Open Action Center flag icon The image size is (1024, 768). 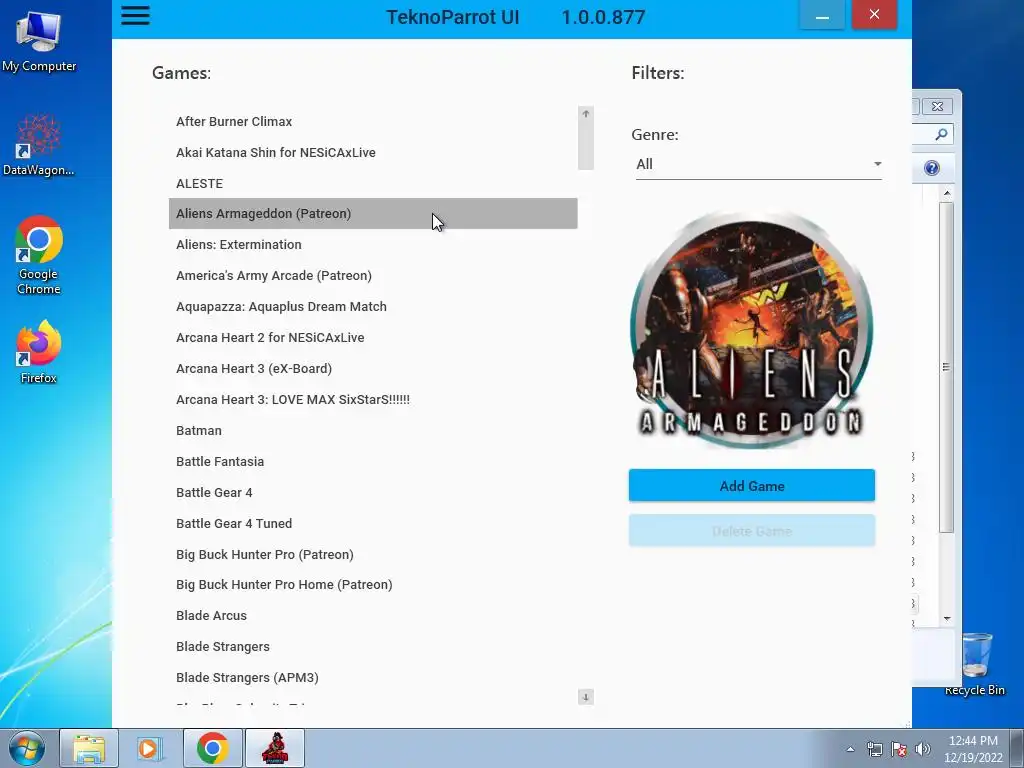pyautogui.click(x=899, y=749)
